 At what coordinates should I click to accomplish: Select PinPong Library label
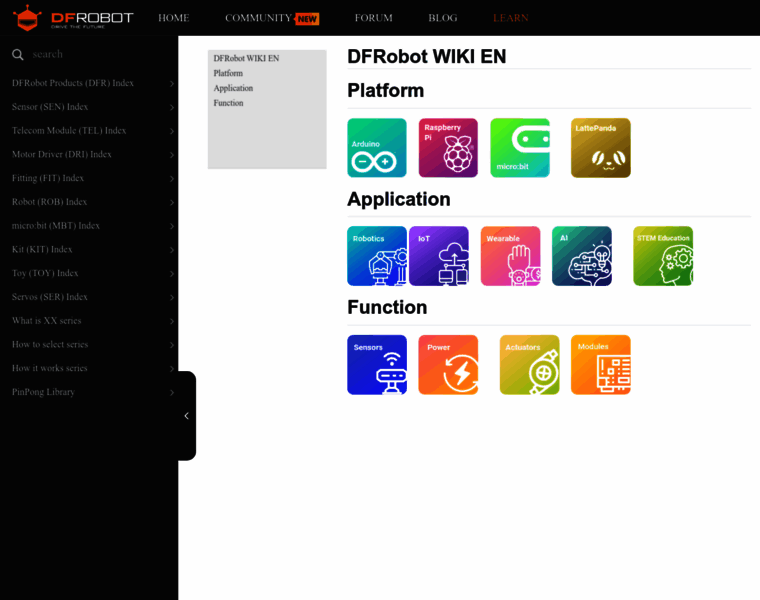[x=43, y=392]
